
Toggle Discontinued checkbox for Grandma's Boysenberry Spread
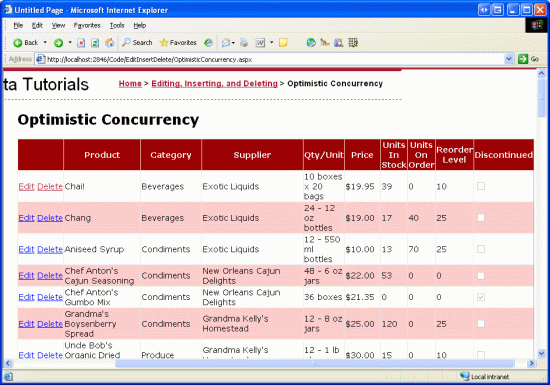[481, 324]
